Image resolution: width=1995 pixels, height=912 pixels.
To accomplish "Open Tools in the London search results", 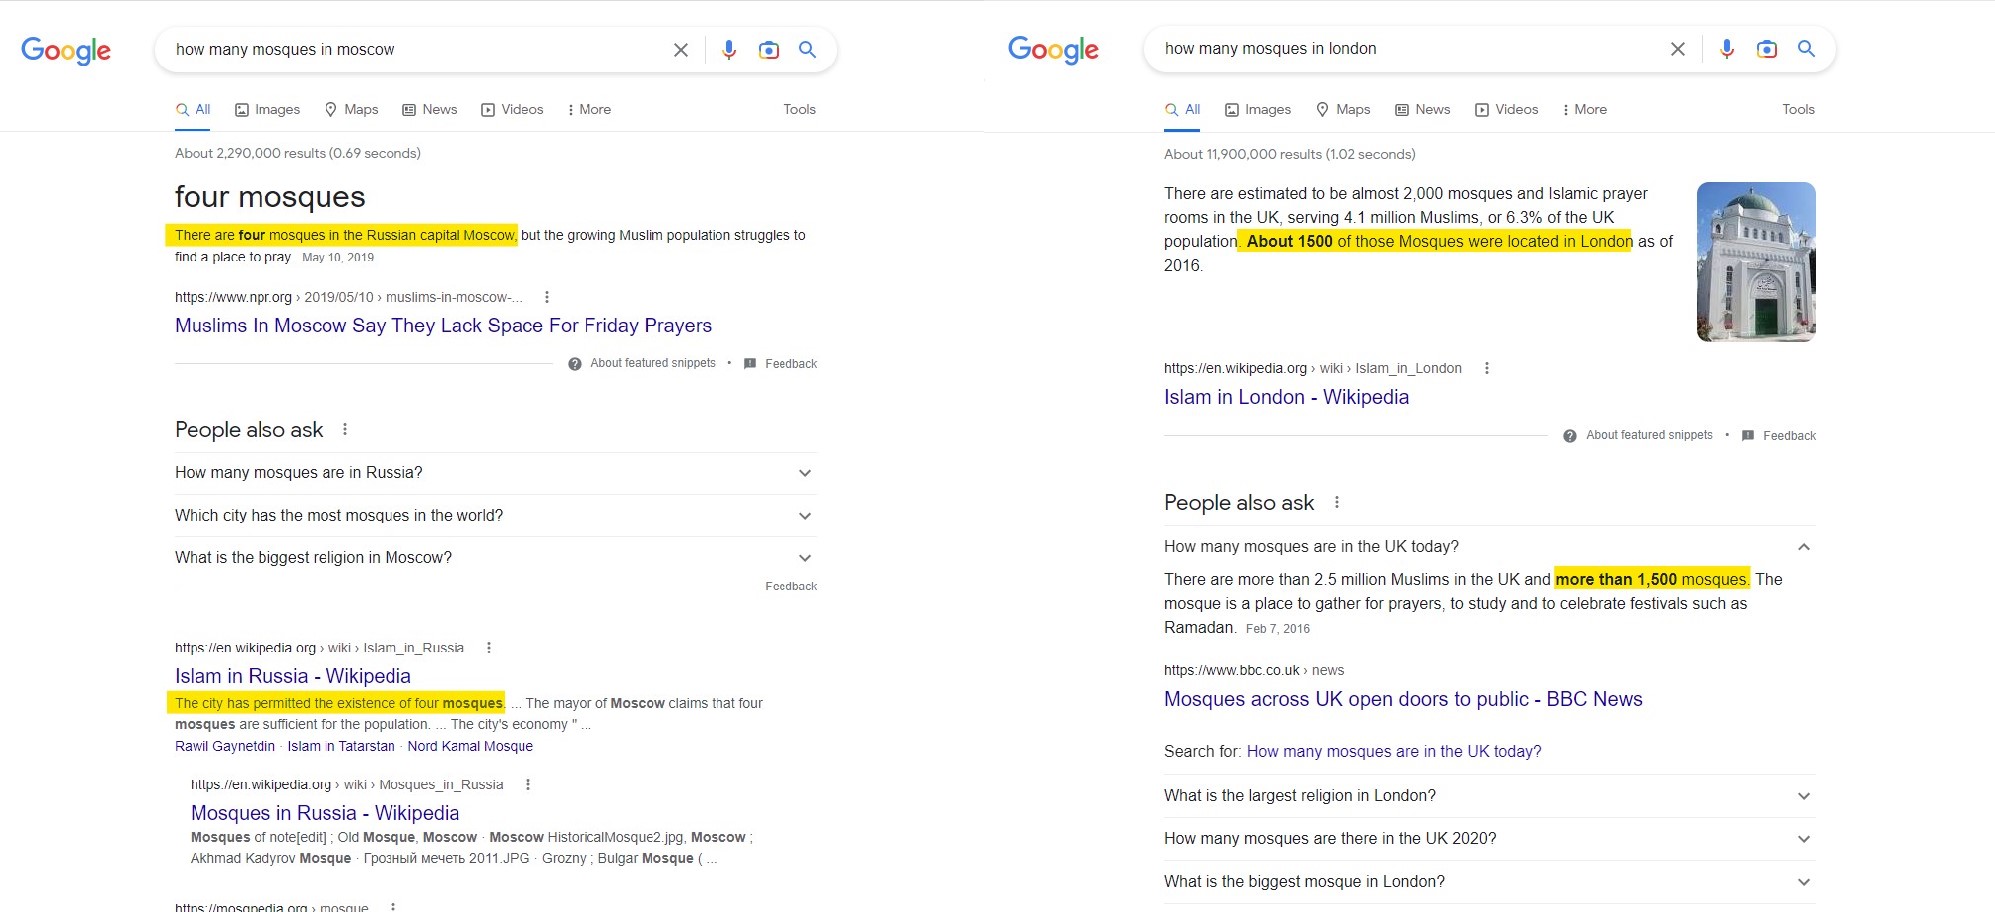I will tap(1798, 110).
